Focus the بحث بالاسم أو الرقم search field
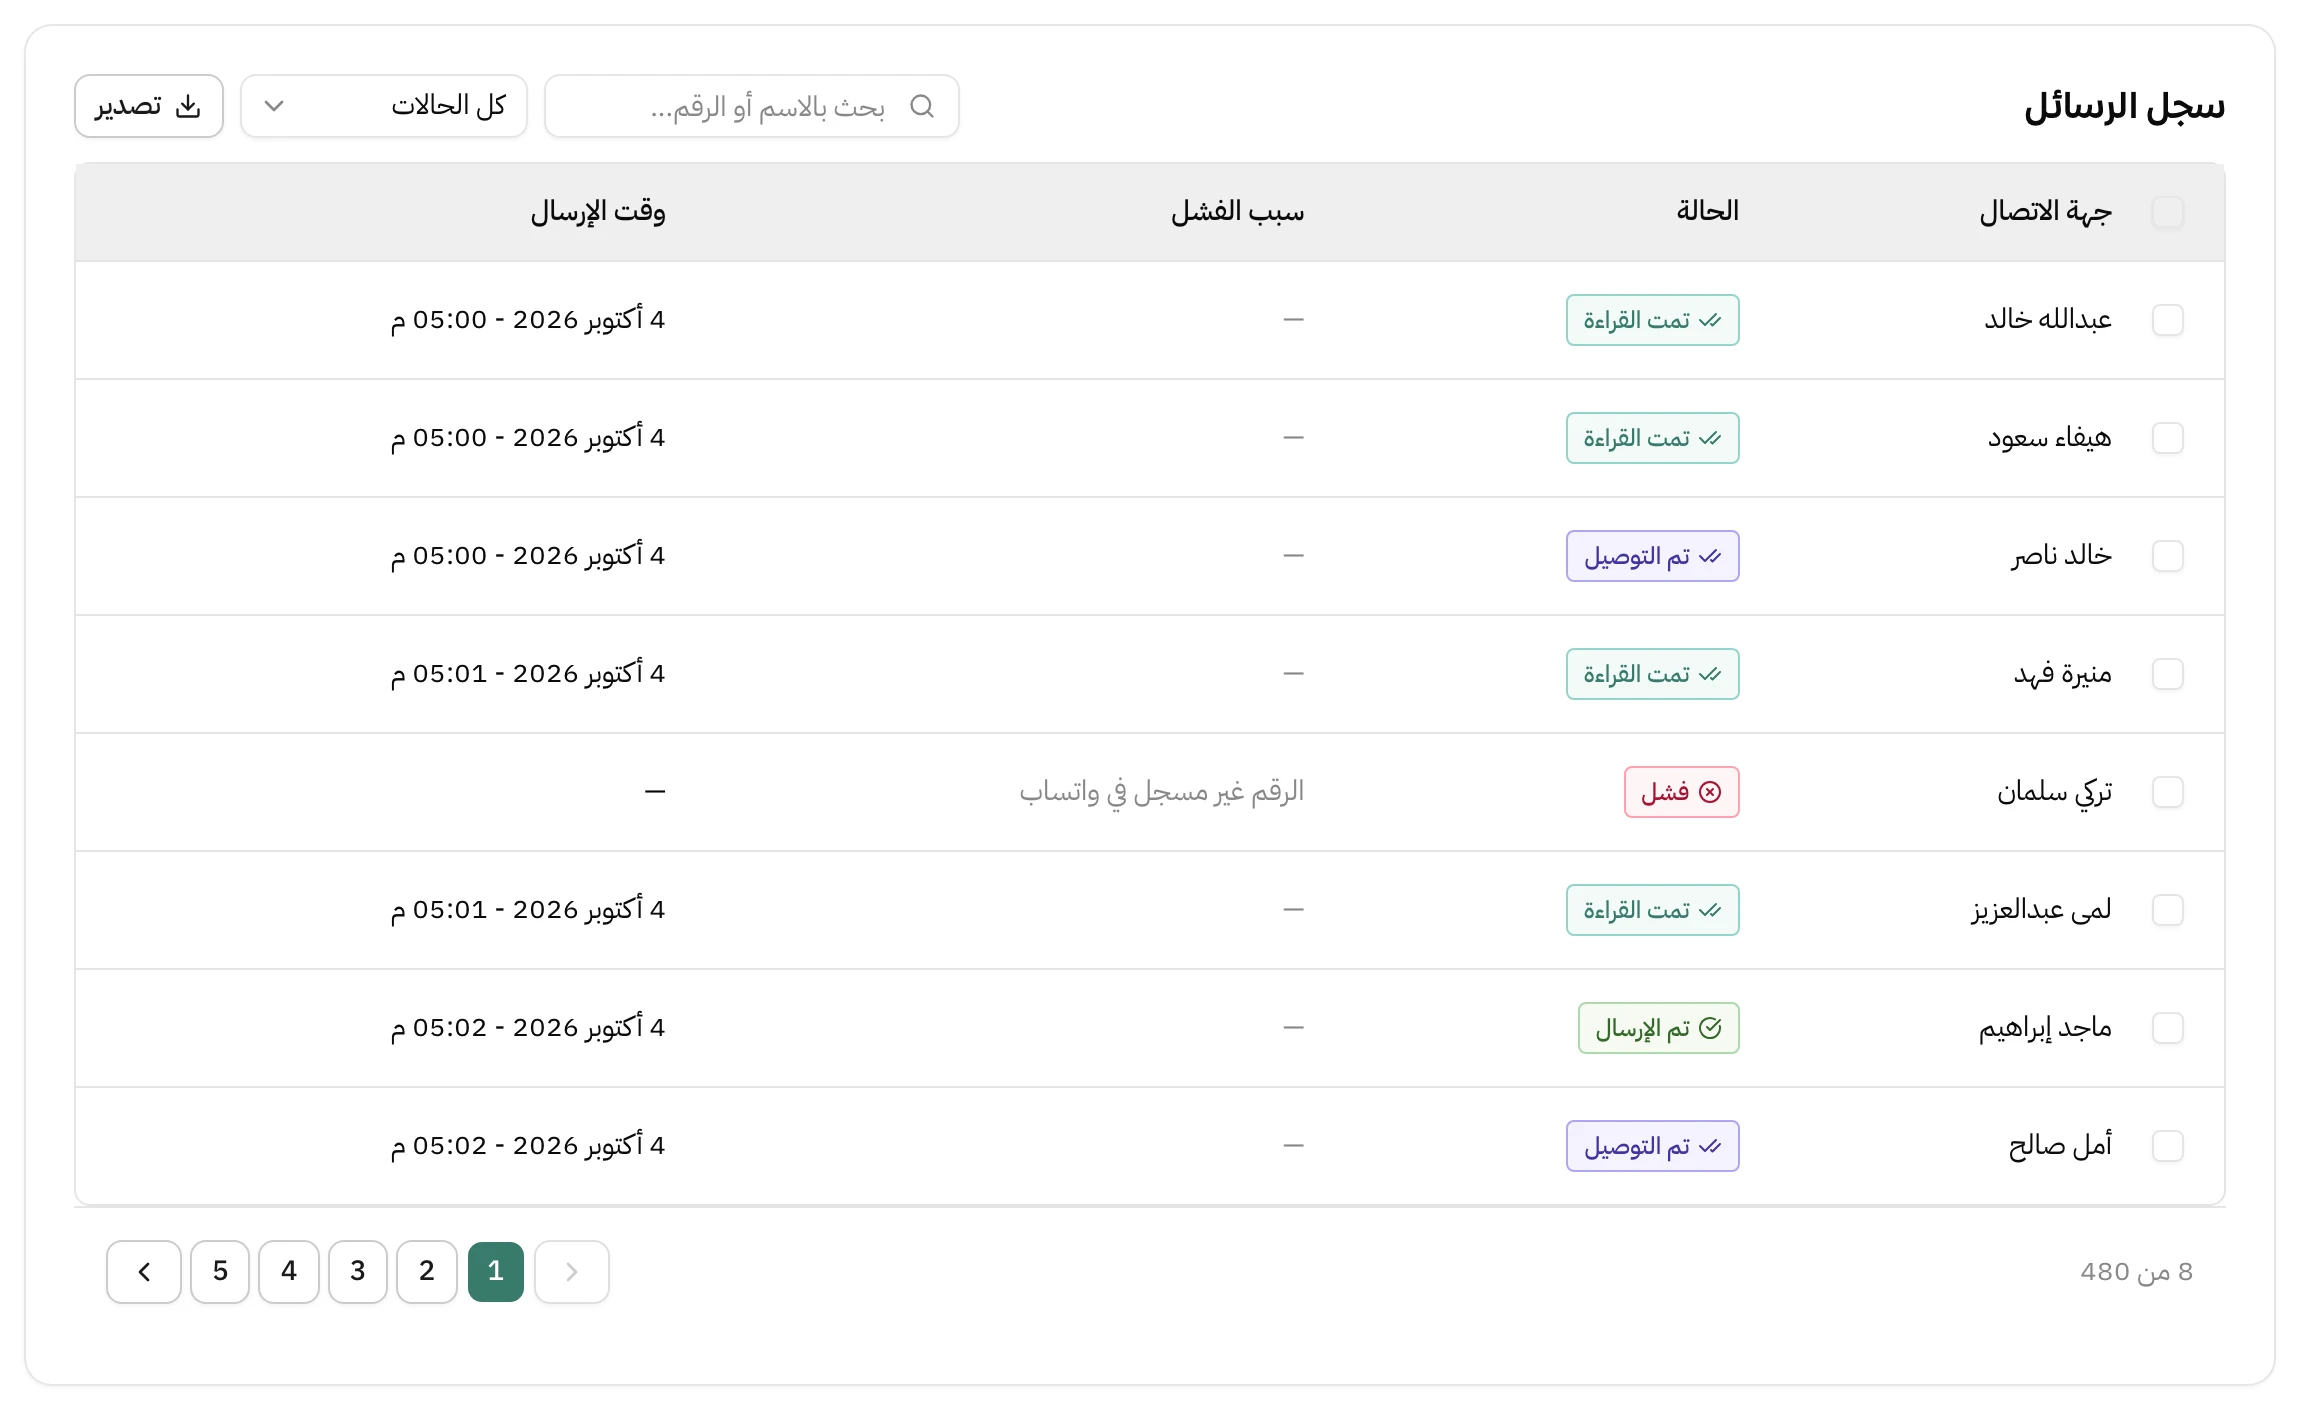Screen dimensions: 2300x1408 click(752, 106)
